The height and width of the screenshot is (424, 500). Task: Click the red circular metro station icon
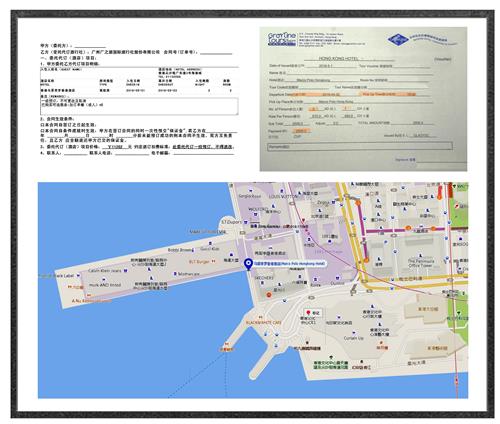tap(269, 295)
